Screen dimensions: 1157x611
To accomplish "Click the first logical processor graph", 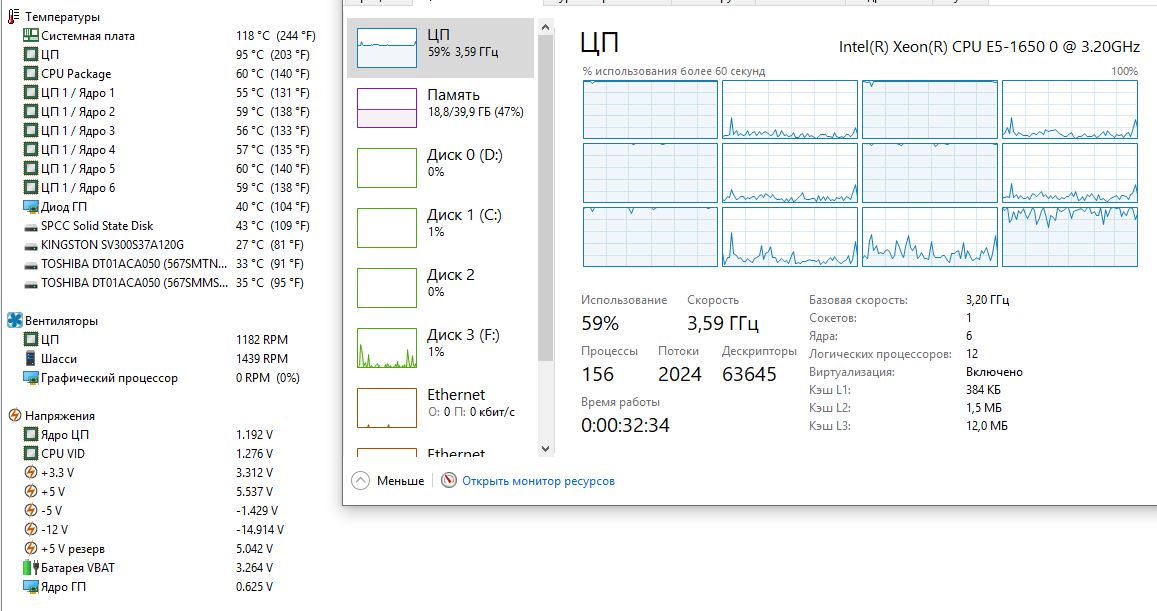I will (x=650, y=109).
